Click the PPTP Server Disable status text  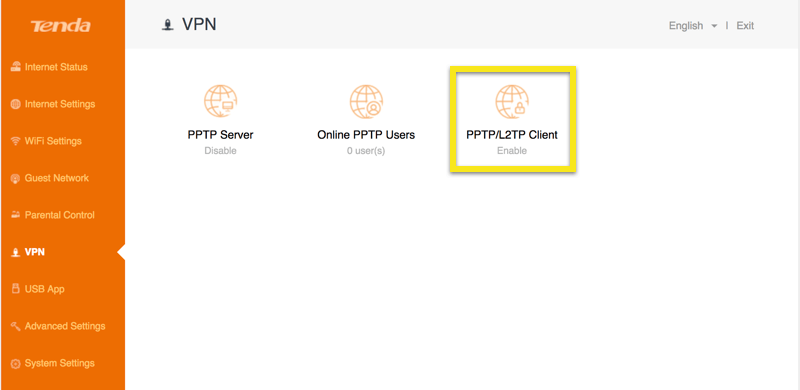click(x=220, y=151)
